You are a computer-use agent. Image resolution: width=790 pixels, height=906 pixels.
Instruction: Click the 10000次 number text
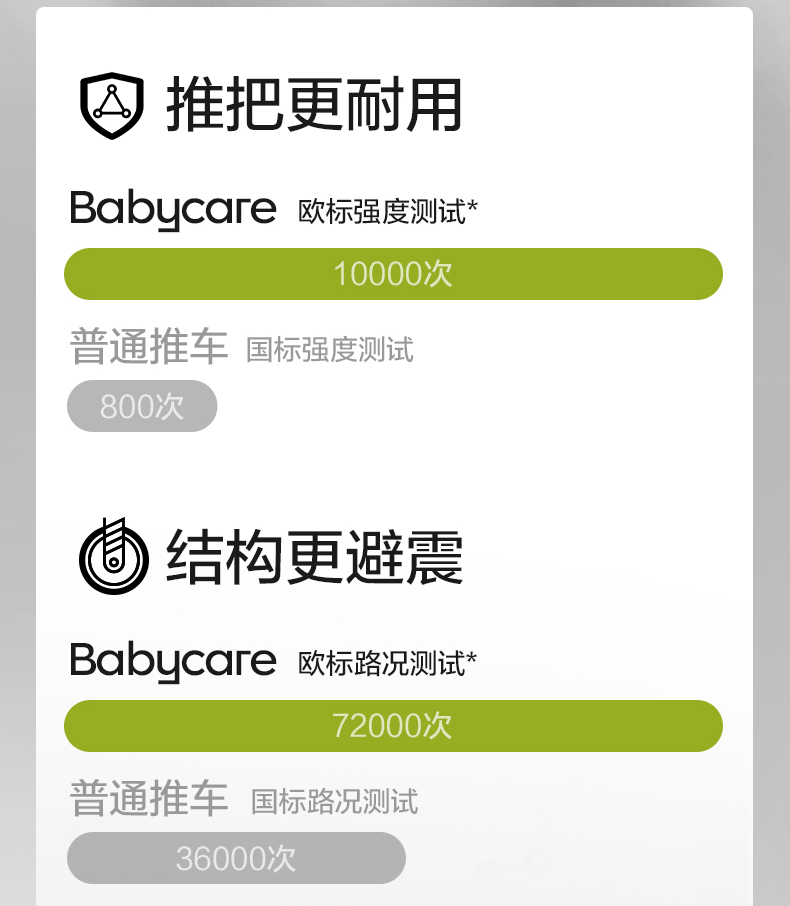[393, 274]
